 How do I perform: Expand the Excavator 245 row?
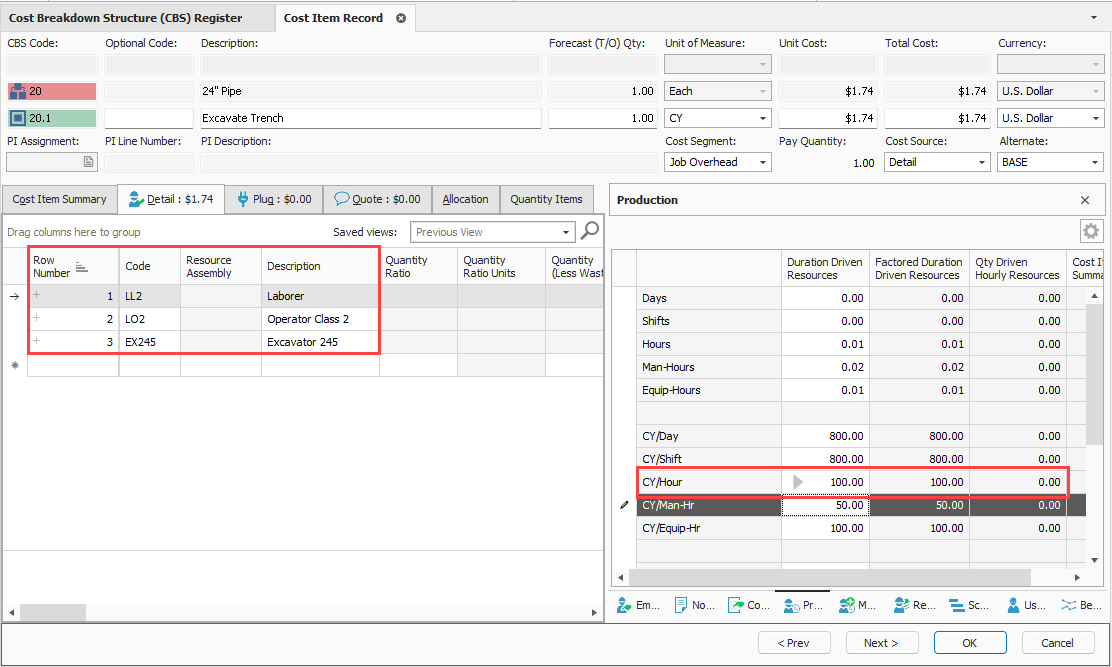coord(37,341)
